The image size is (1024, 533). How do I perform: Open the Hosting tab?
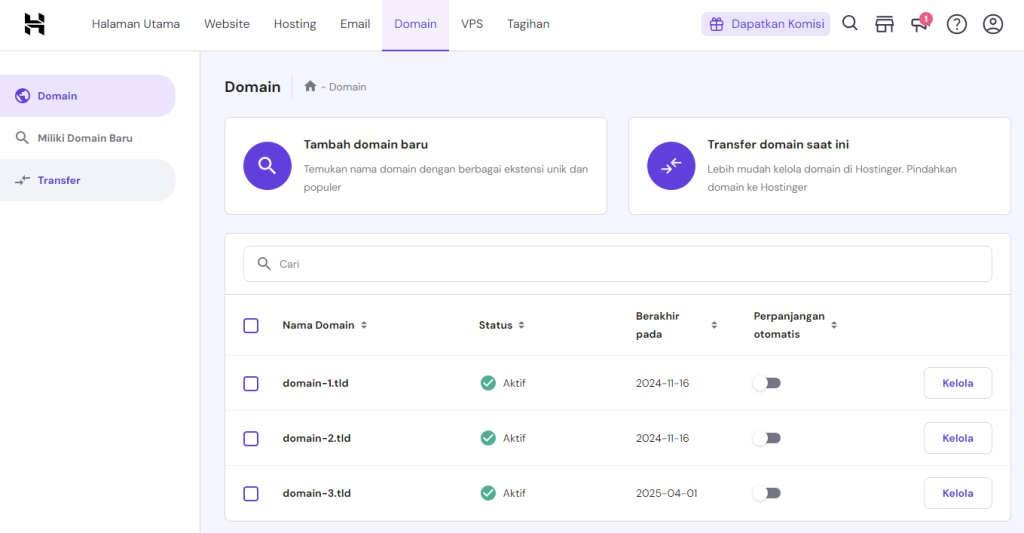pyautogui.click(x=295, y=24)
